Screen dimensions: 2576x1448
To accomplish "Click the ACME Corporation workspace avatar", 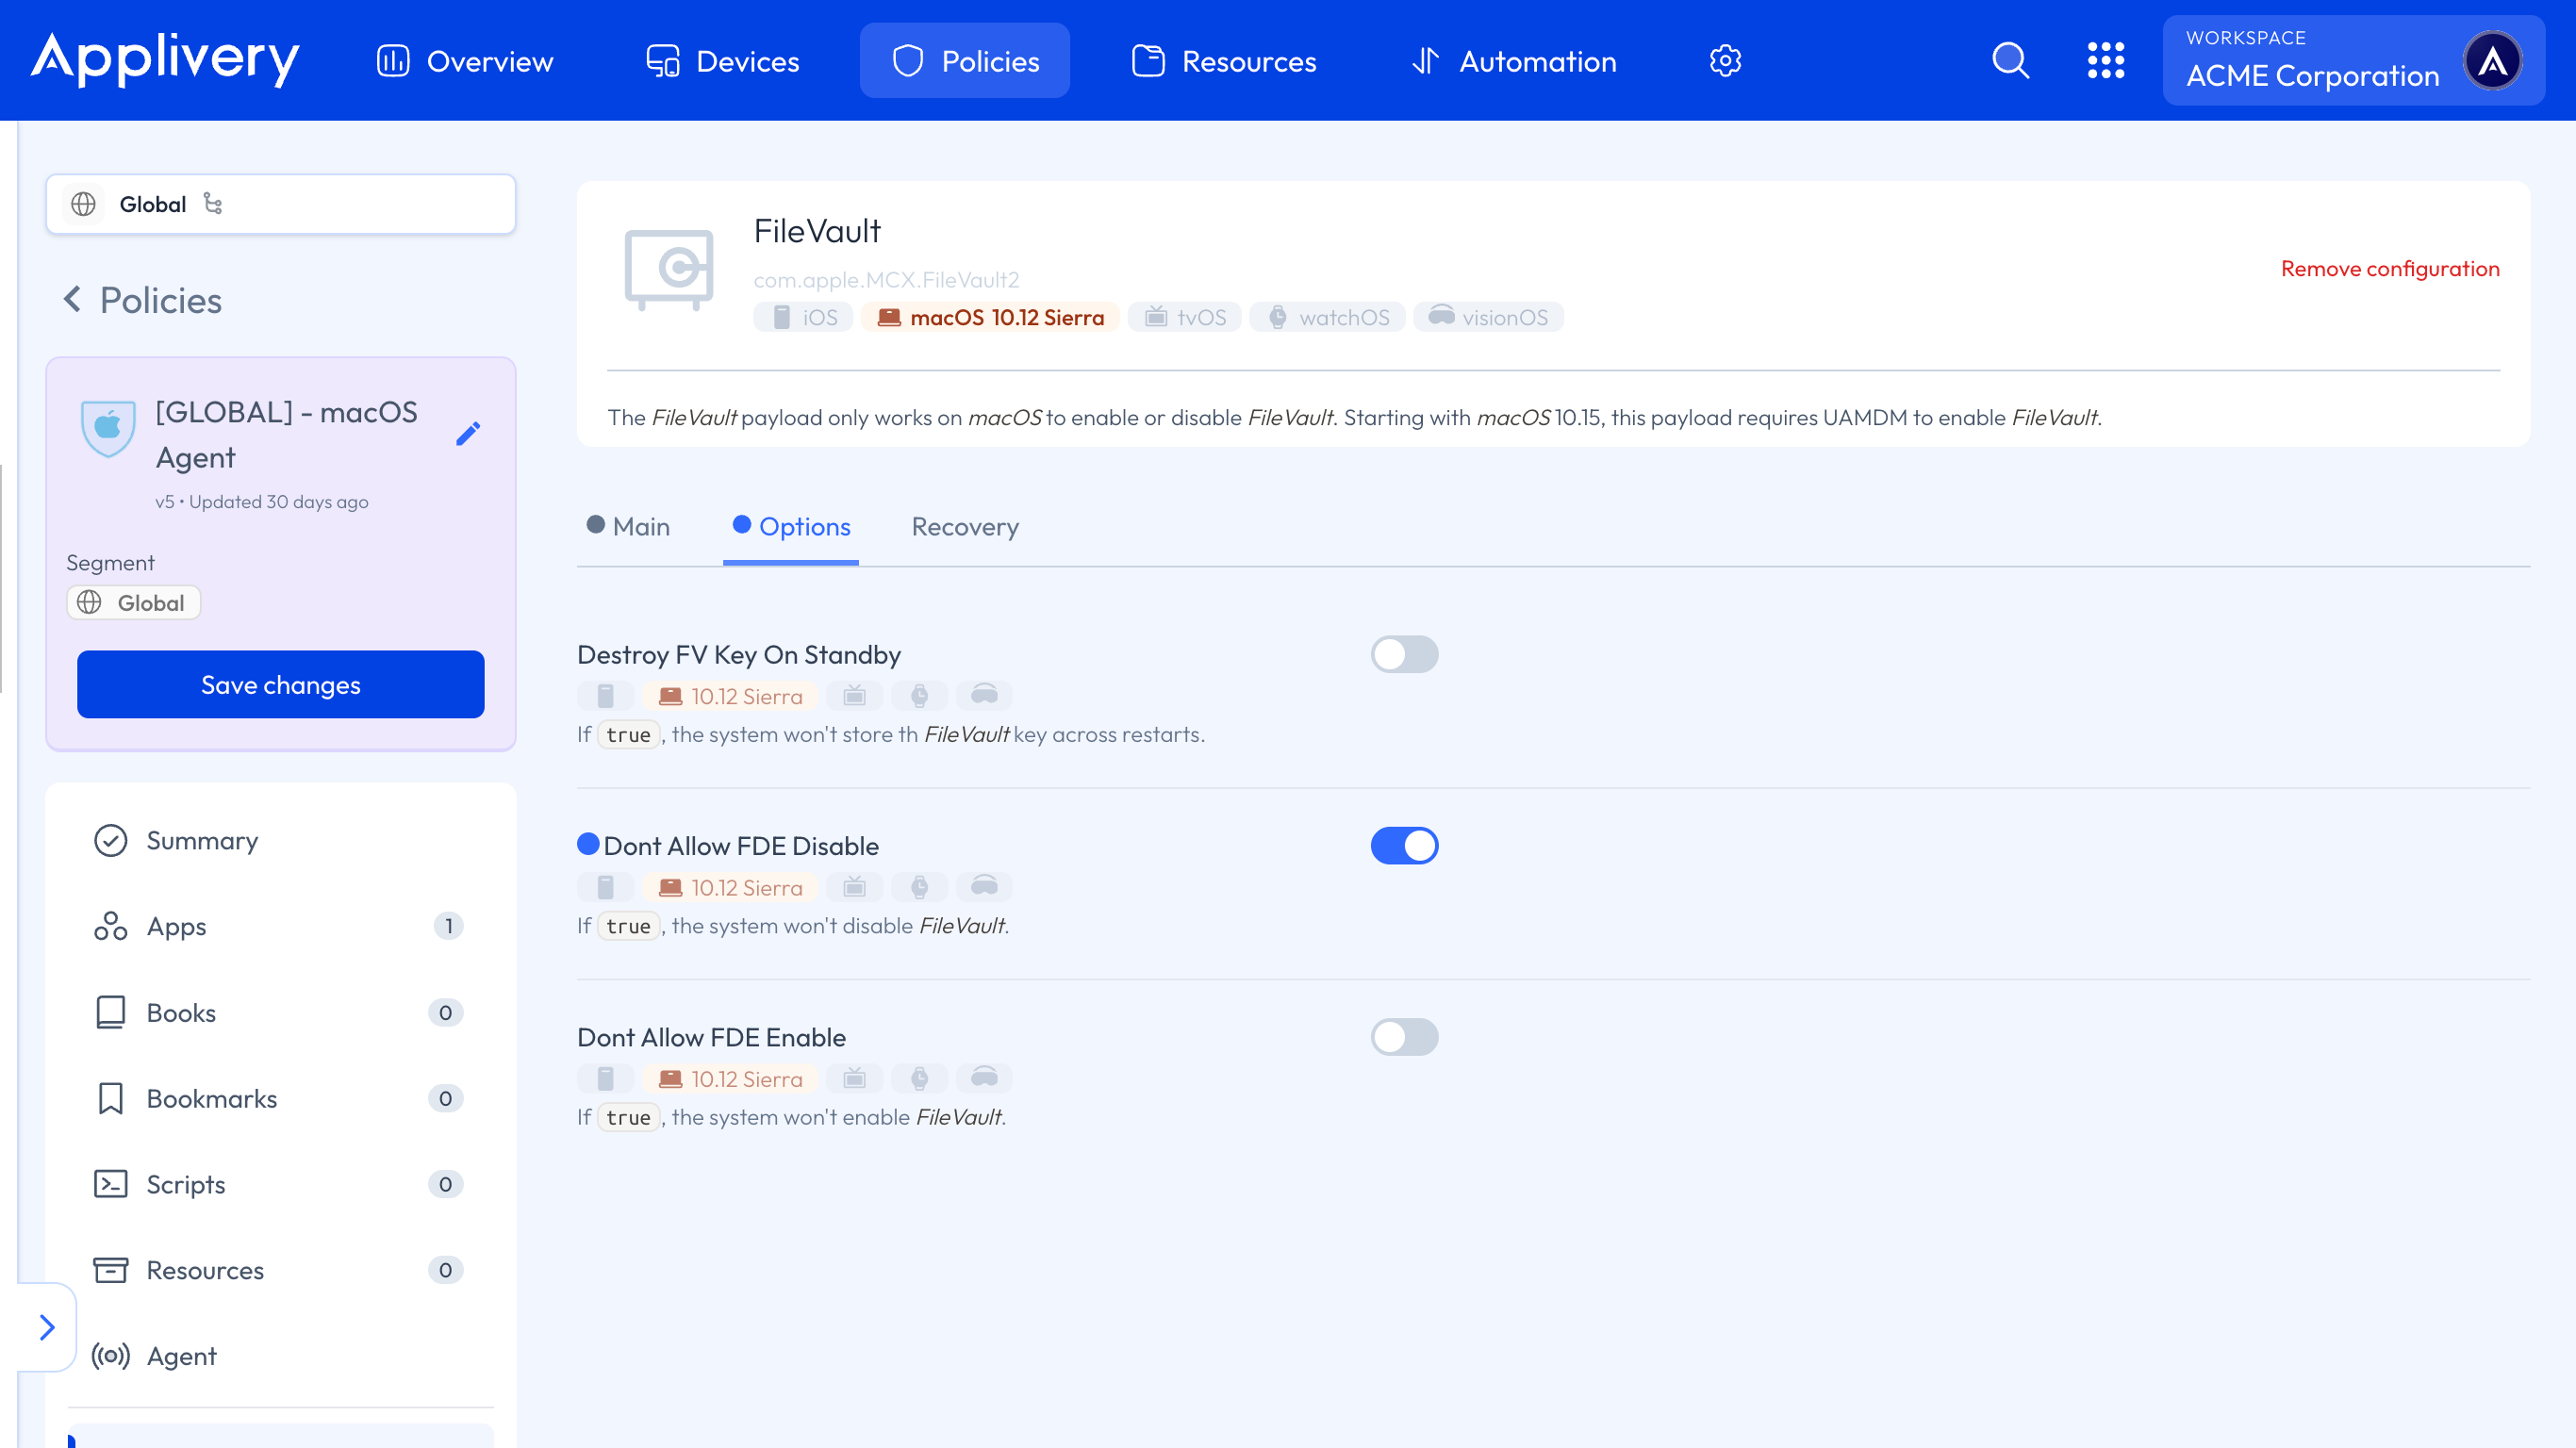I will tap(2492, 61).
